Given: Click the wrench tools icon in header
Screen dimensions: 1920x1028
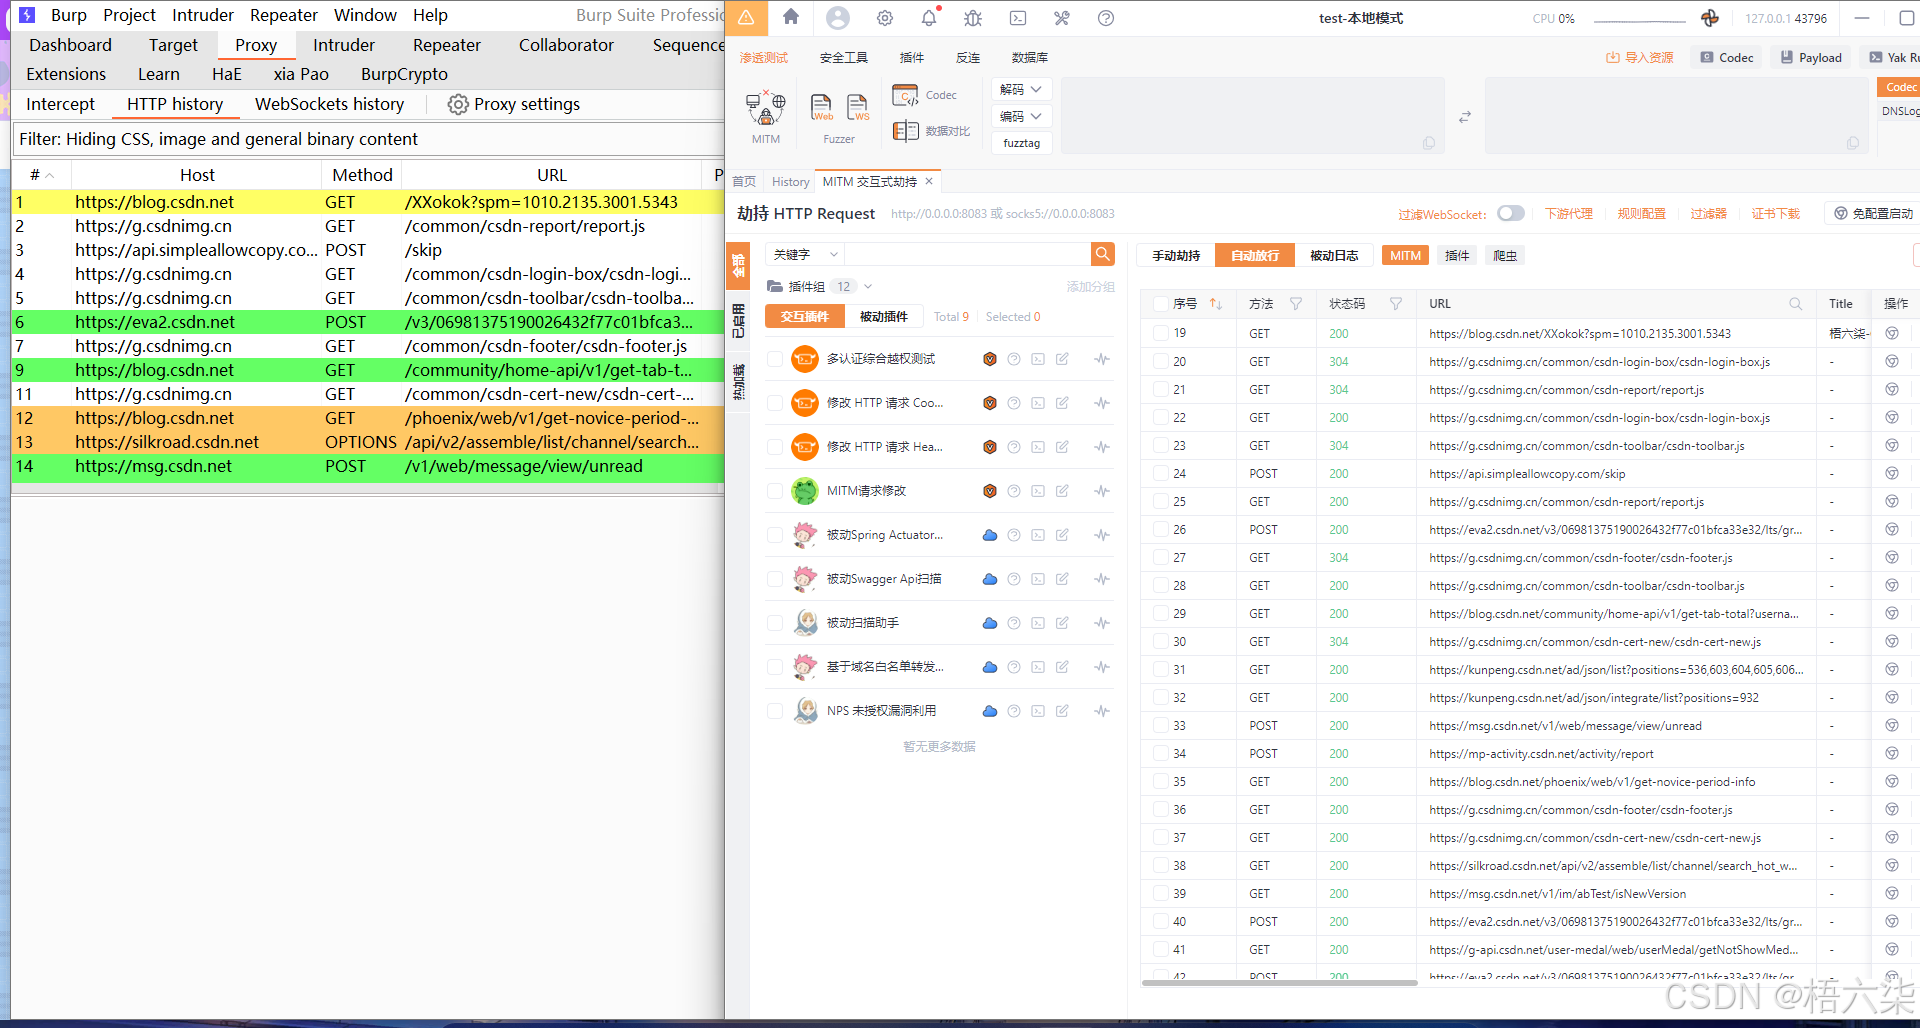Looking at the screenshot, I should (1062, 18).
